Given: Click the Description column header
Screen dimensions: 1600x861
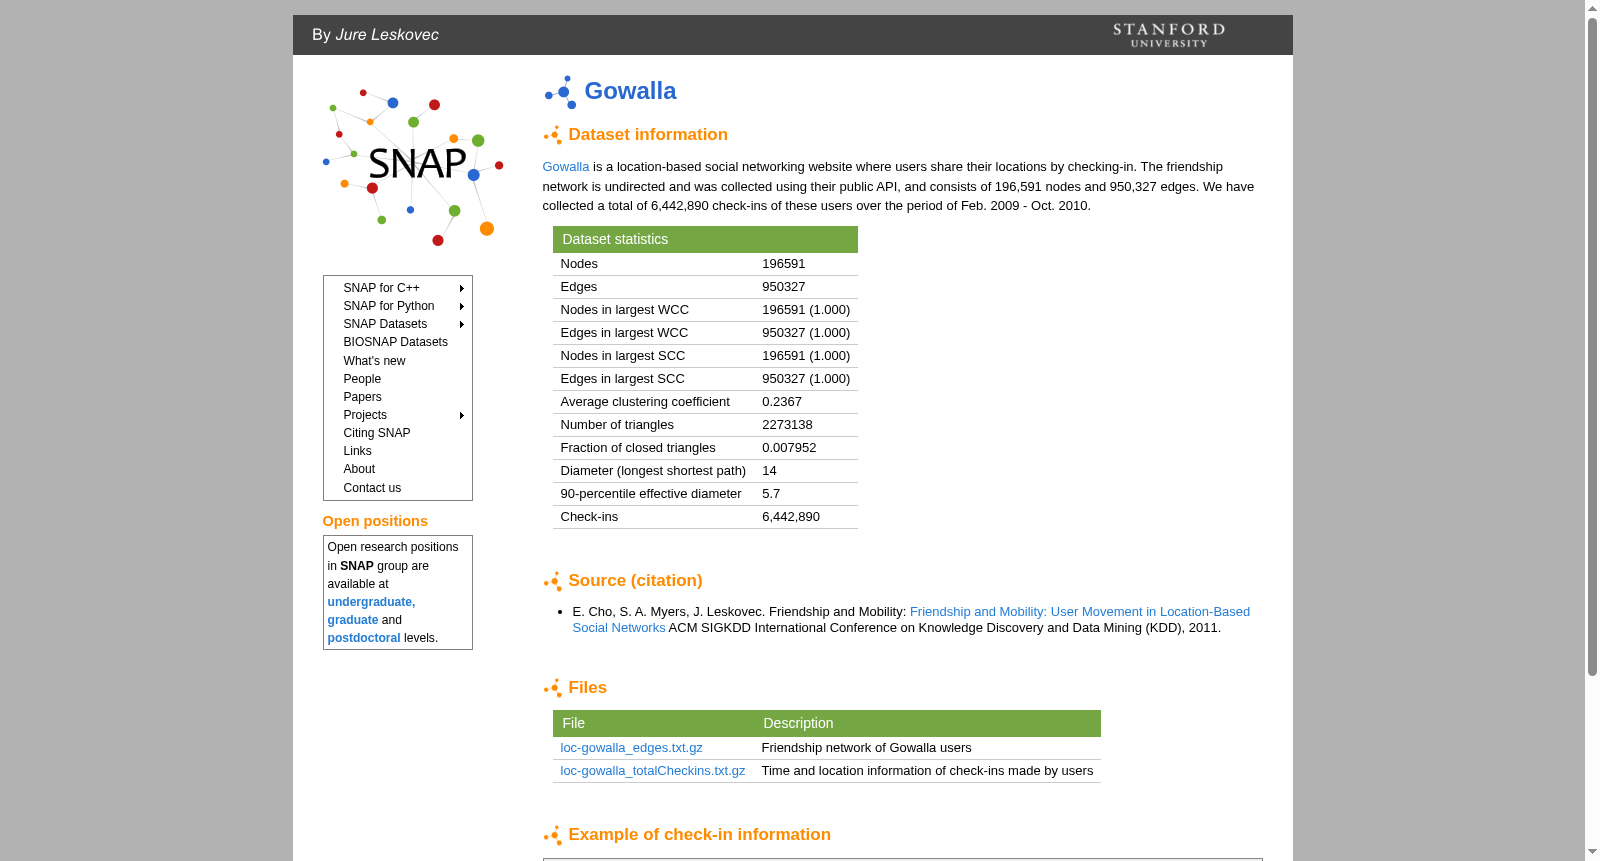Looking at the screenshot, I should coord(798,724).
